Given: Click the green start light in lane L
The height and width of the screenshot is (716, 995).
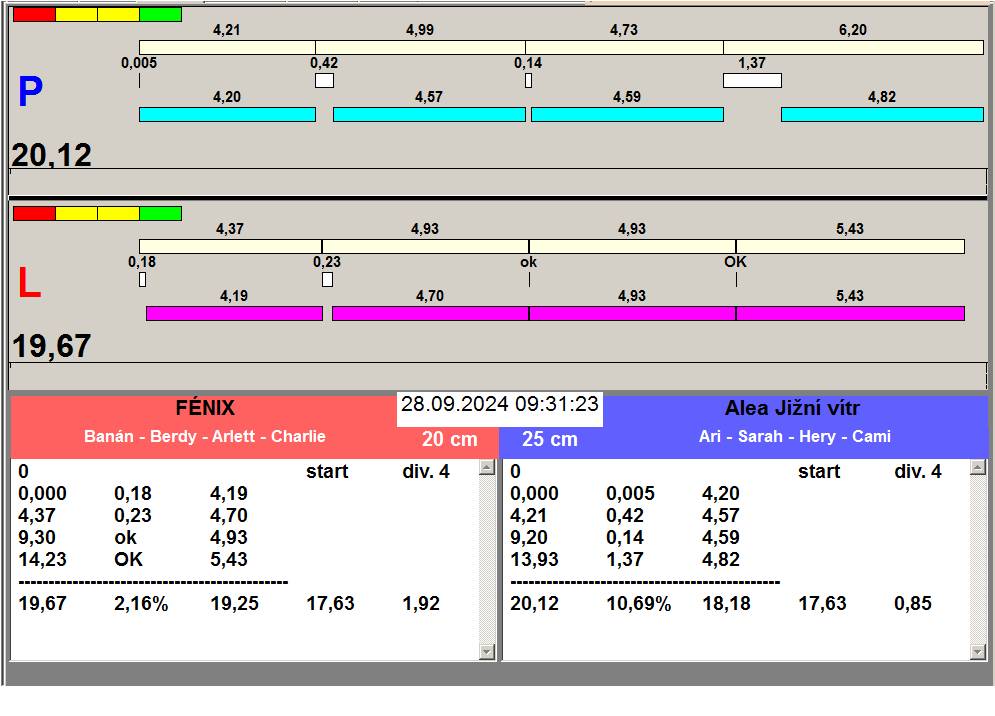Looking at the screenshot, I should click(160, 213).
